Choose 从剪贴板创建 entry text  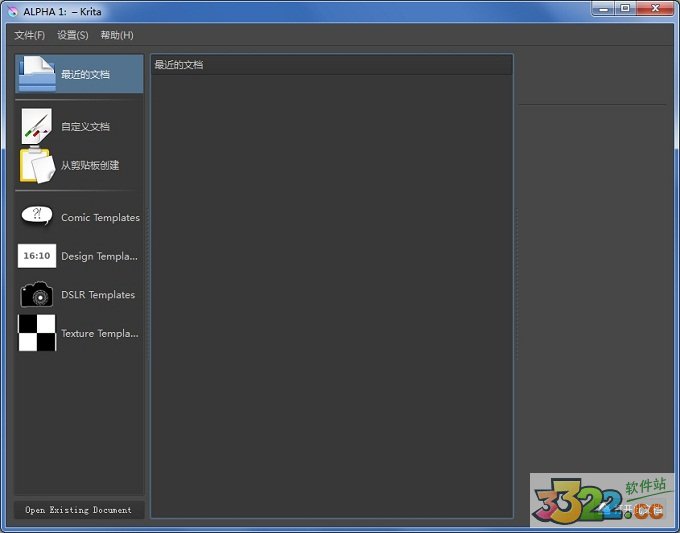[x=90, y=165]
